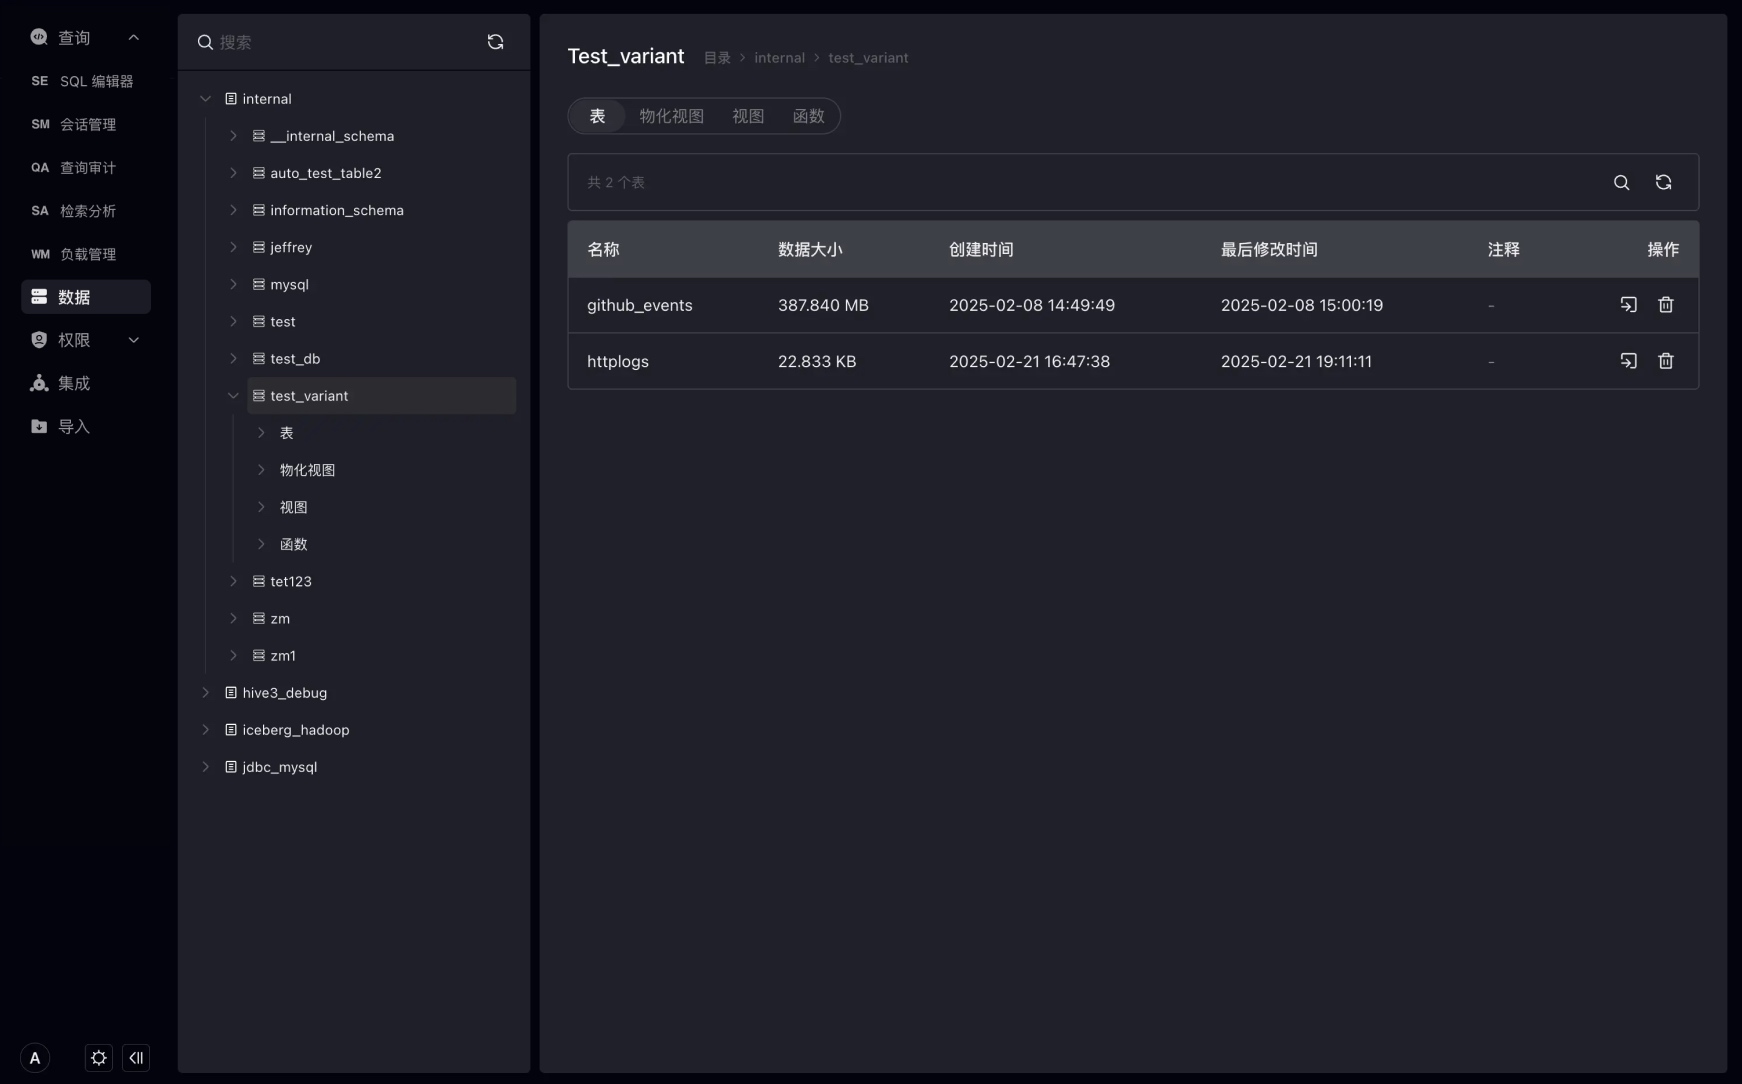This screenshot has height=1084, width=1742.
Task: Refresh the table list
Action: [x=1663, y=183]
